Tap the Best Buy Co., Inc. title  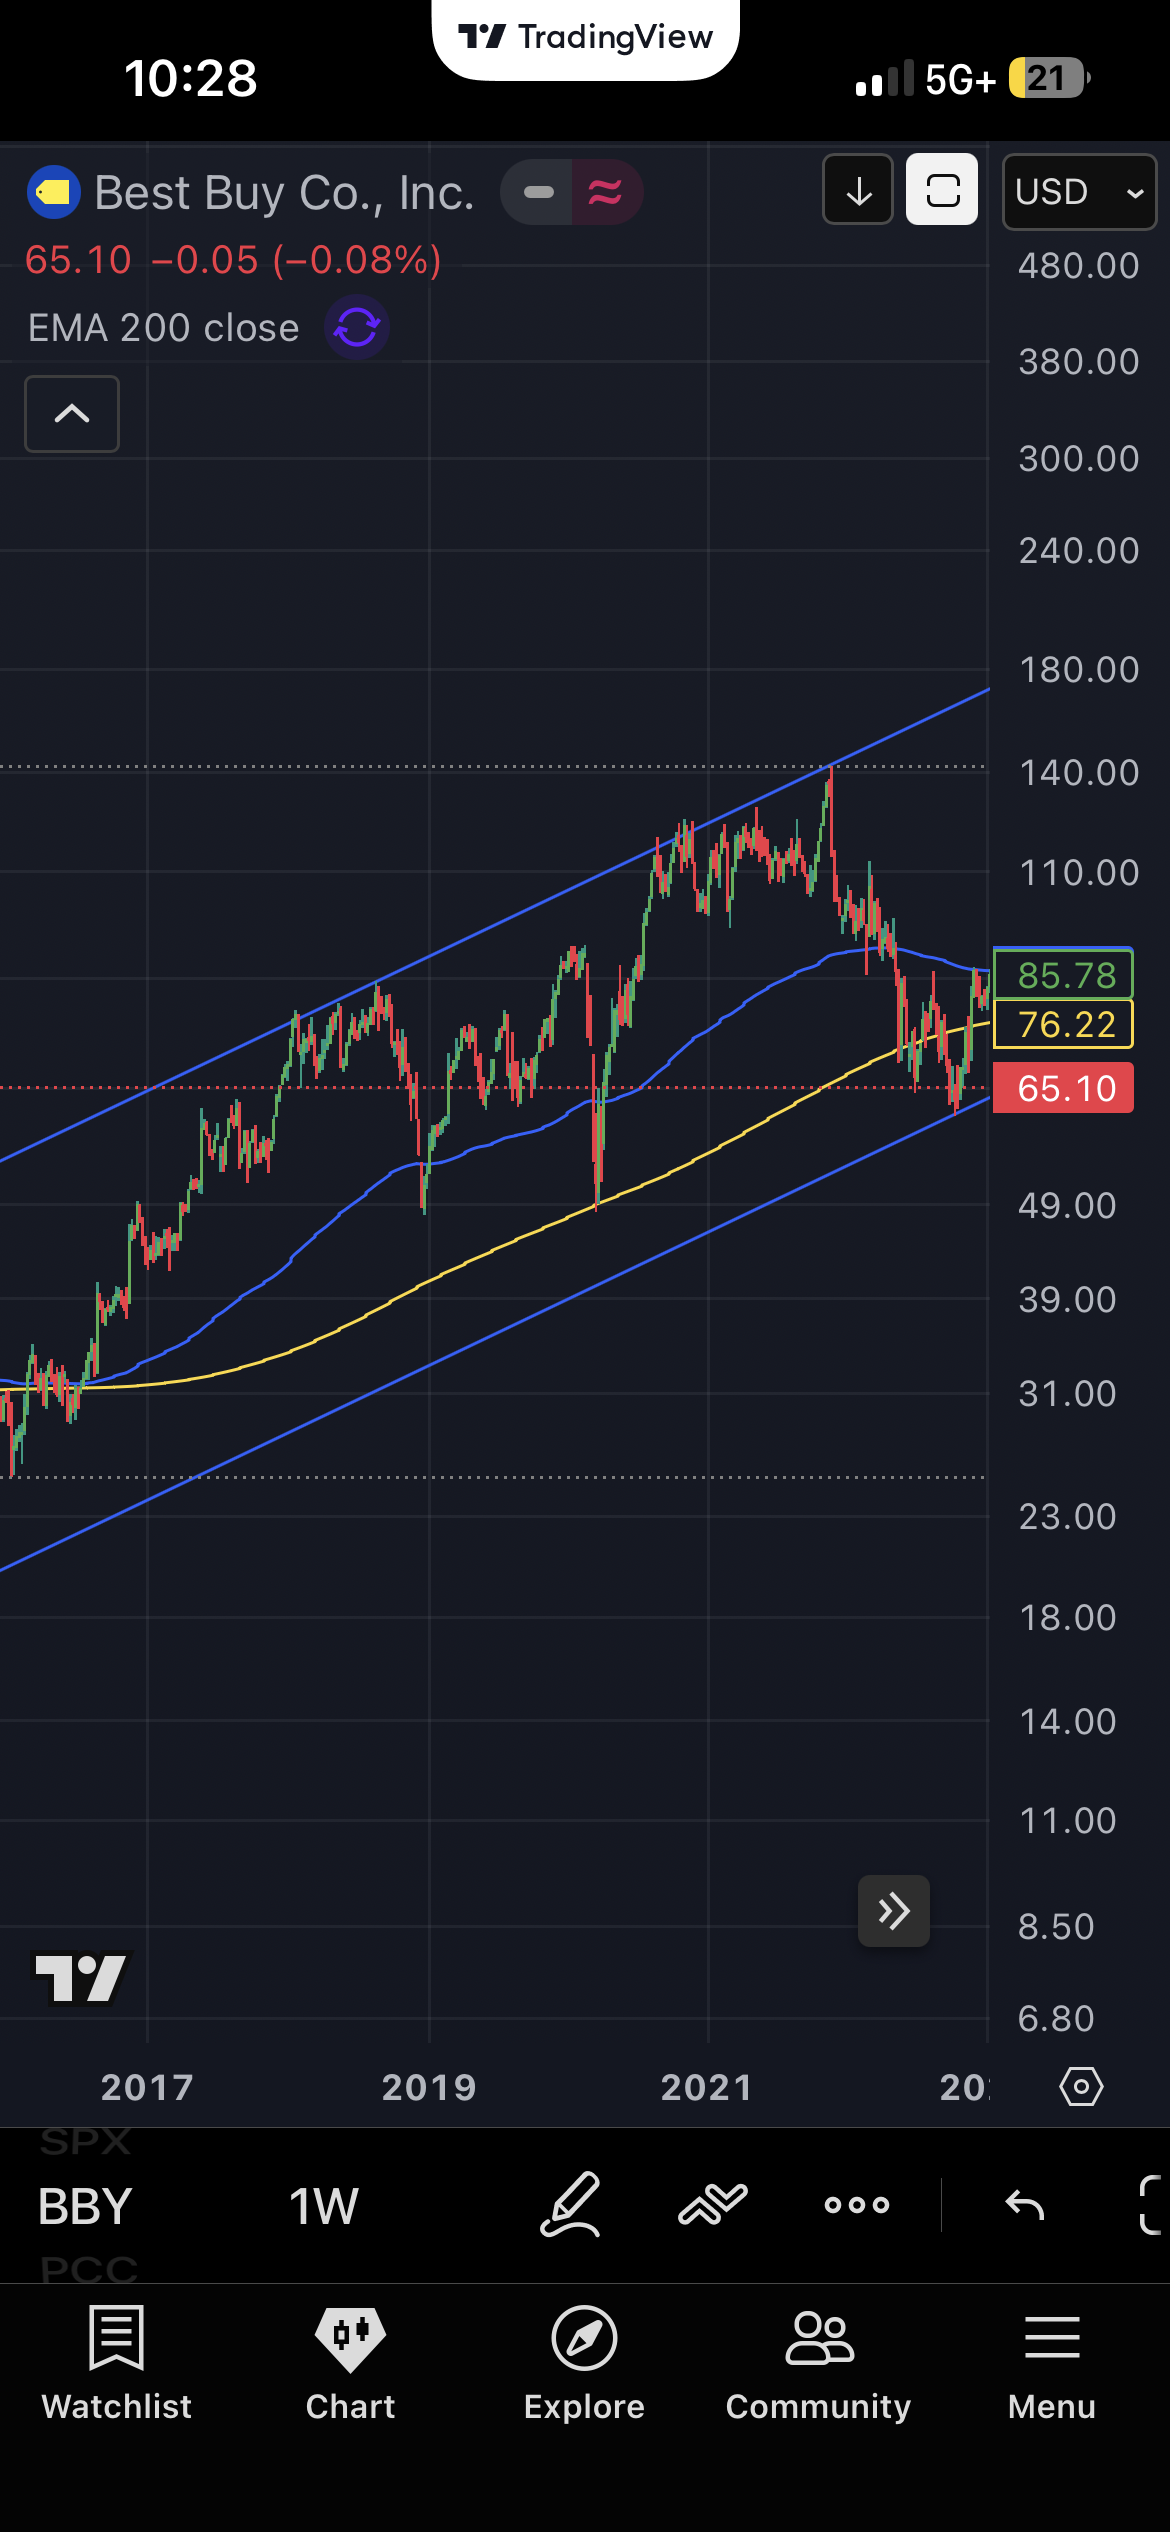pos(284,193)
